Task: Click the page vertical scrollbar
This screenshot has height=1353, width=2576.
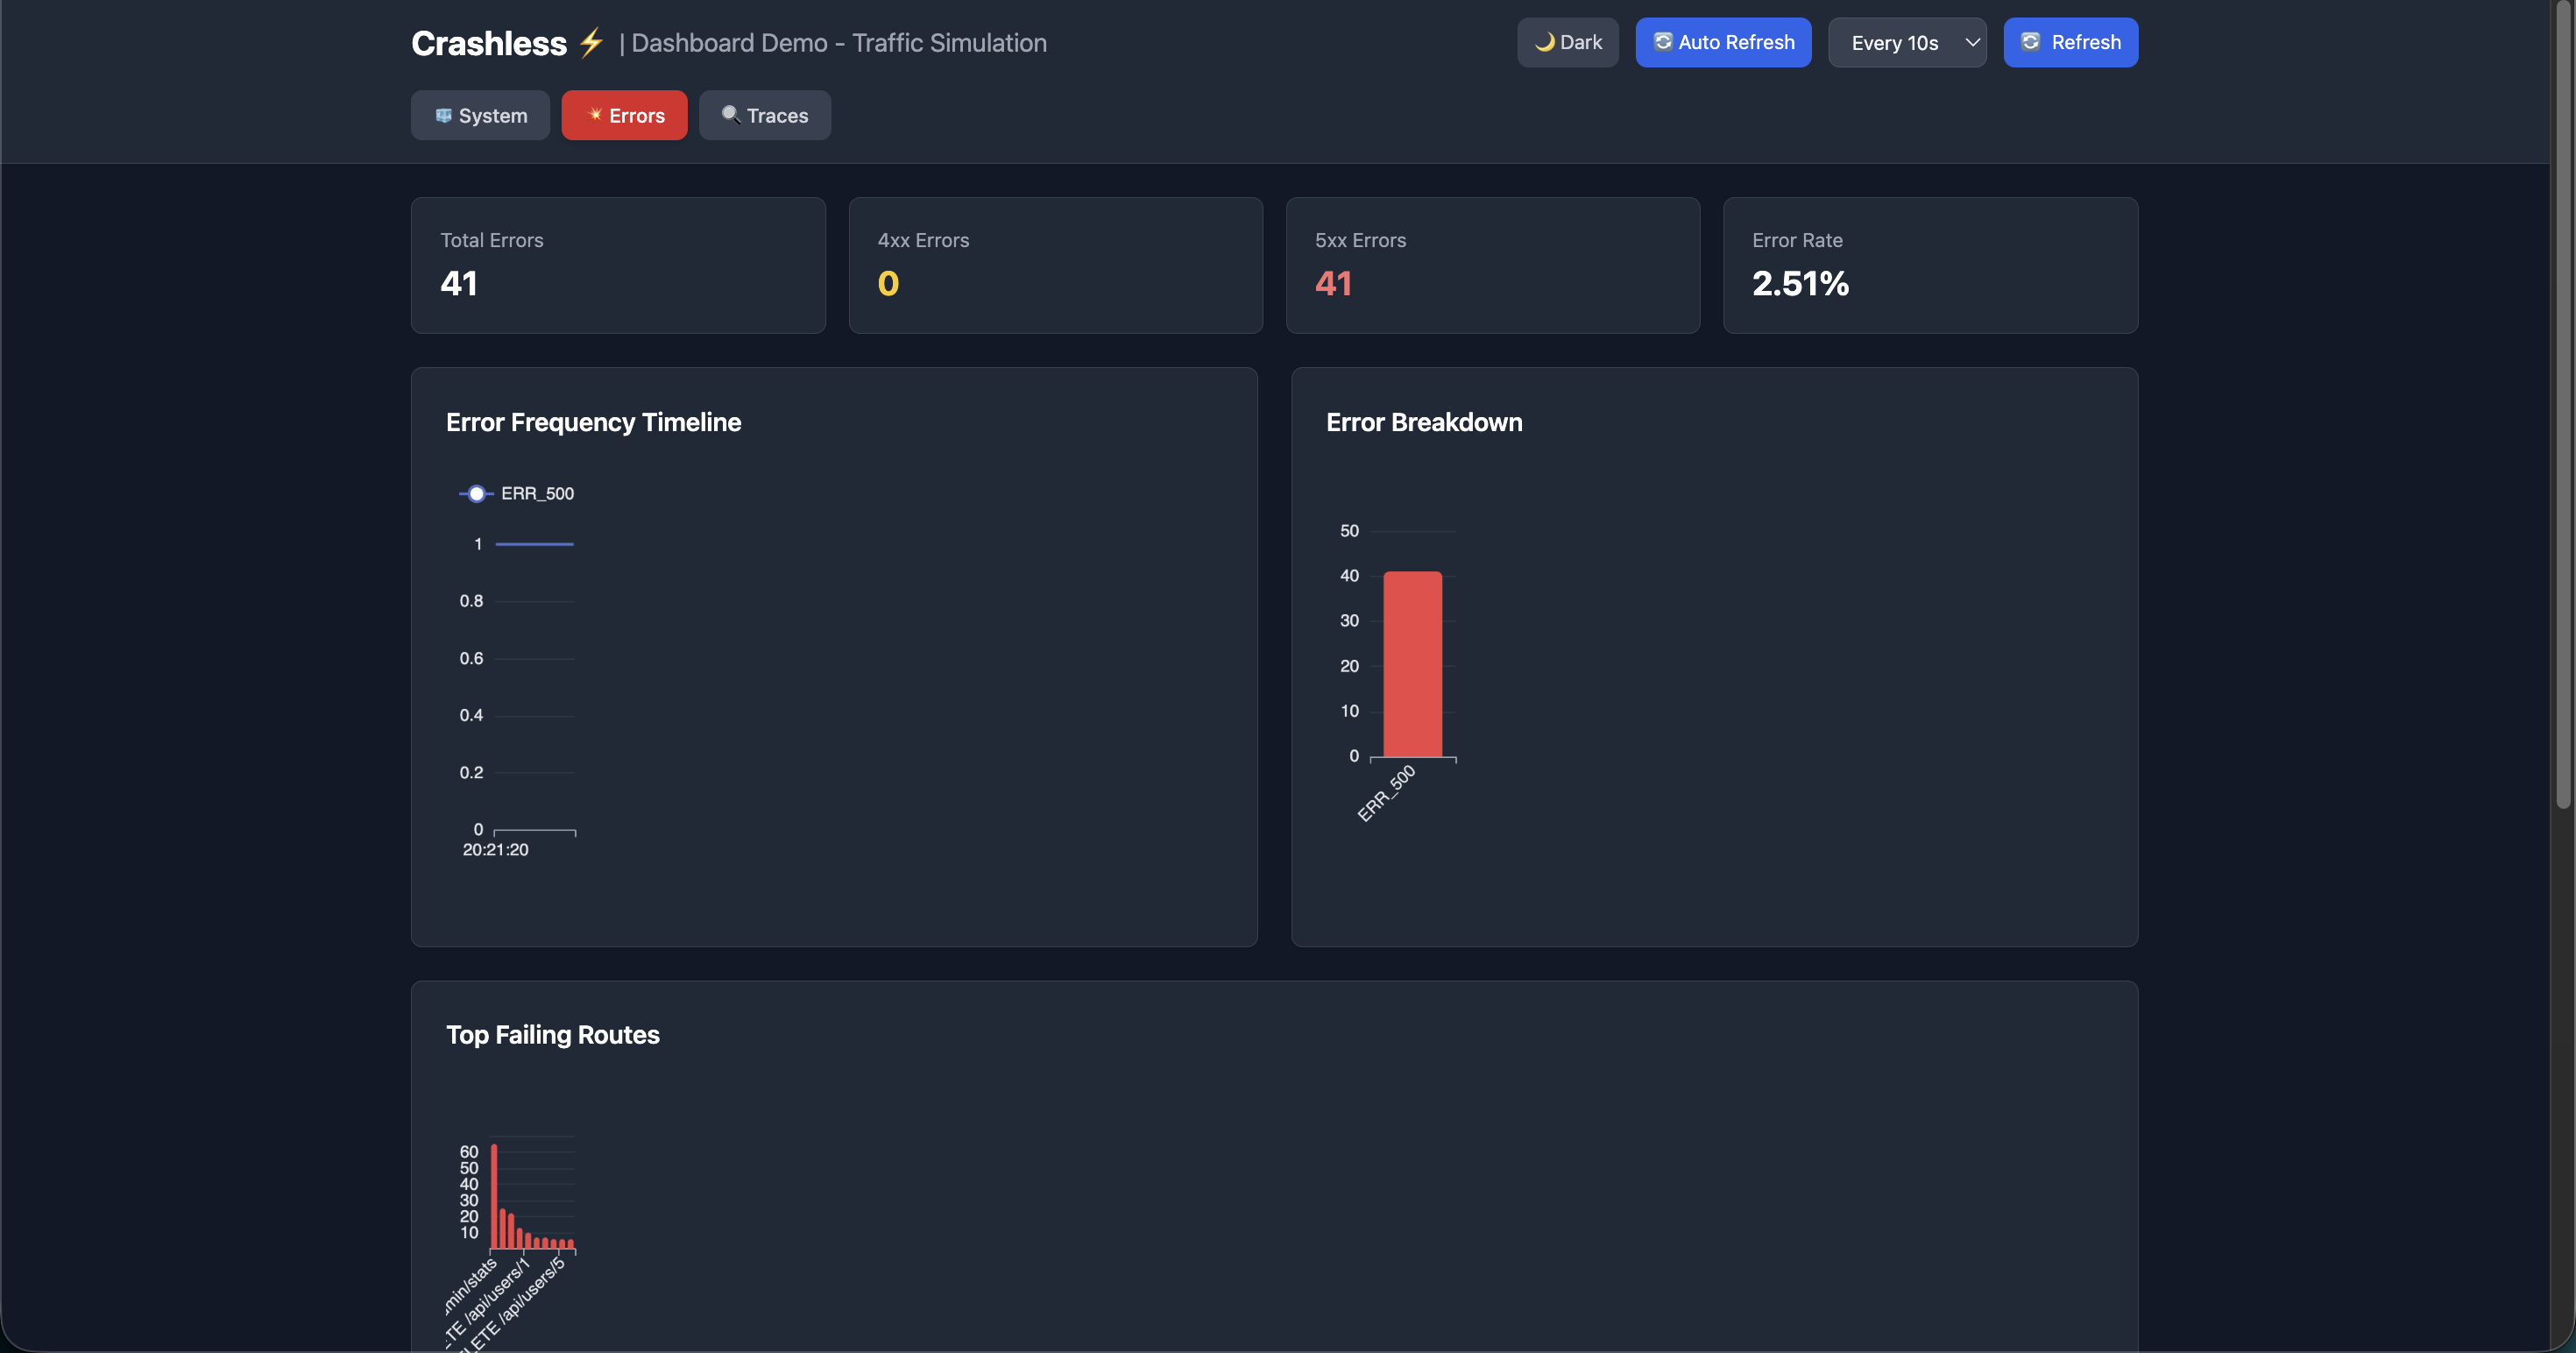Action: (2562, 400)
